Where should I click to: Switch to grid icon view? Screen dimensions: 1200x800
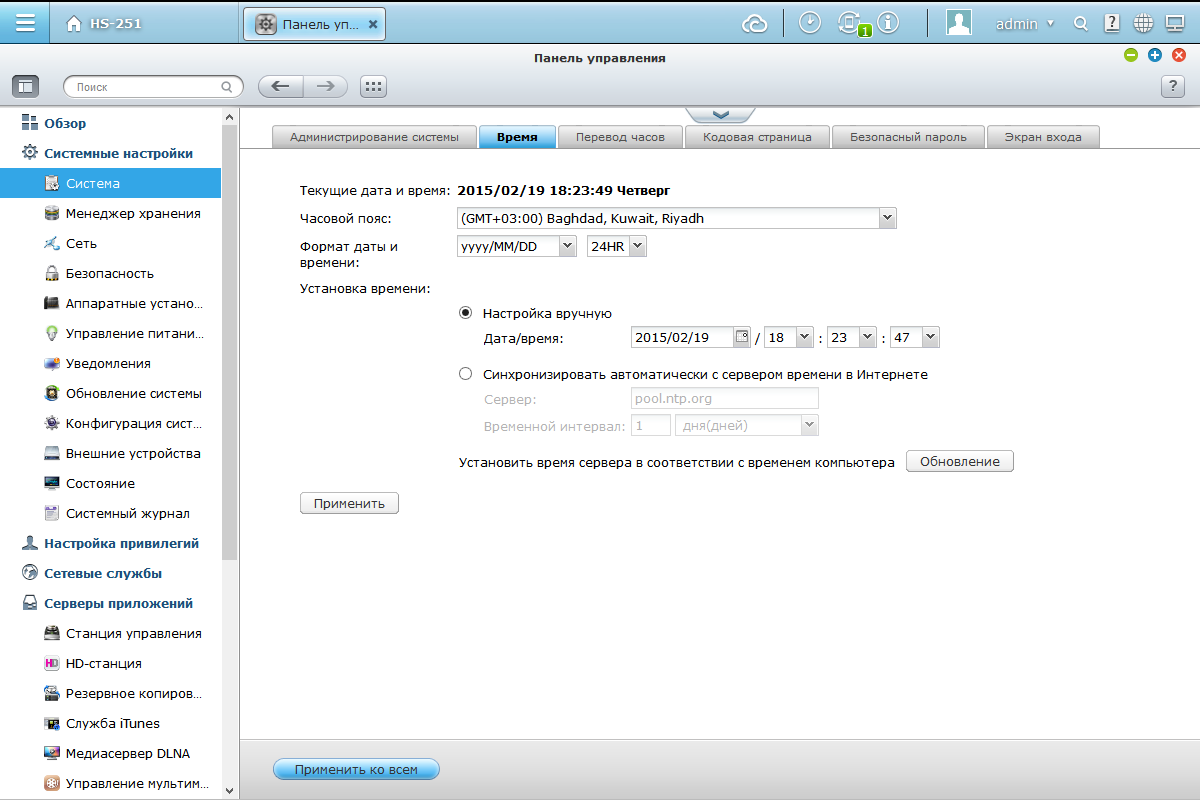click(373, 87)
